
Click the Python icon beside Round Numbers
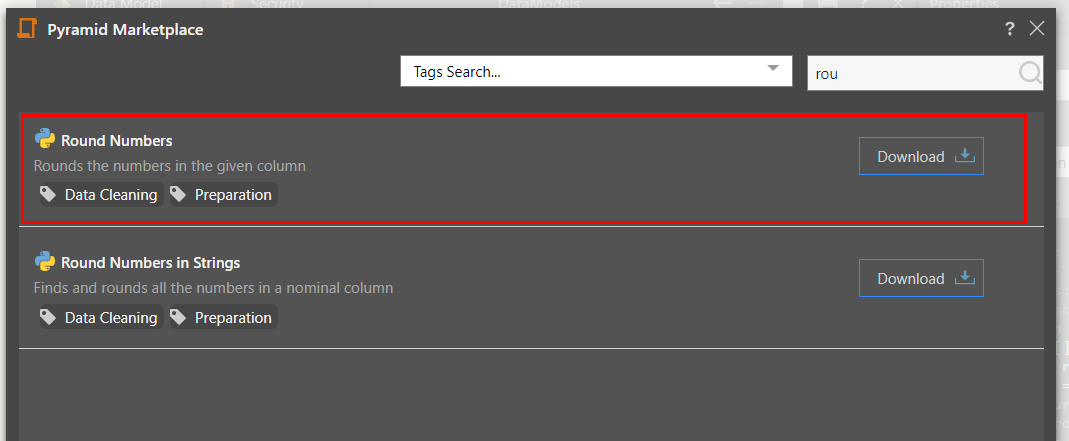pyautogui.click(x=44, y=139)
